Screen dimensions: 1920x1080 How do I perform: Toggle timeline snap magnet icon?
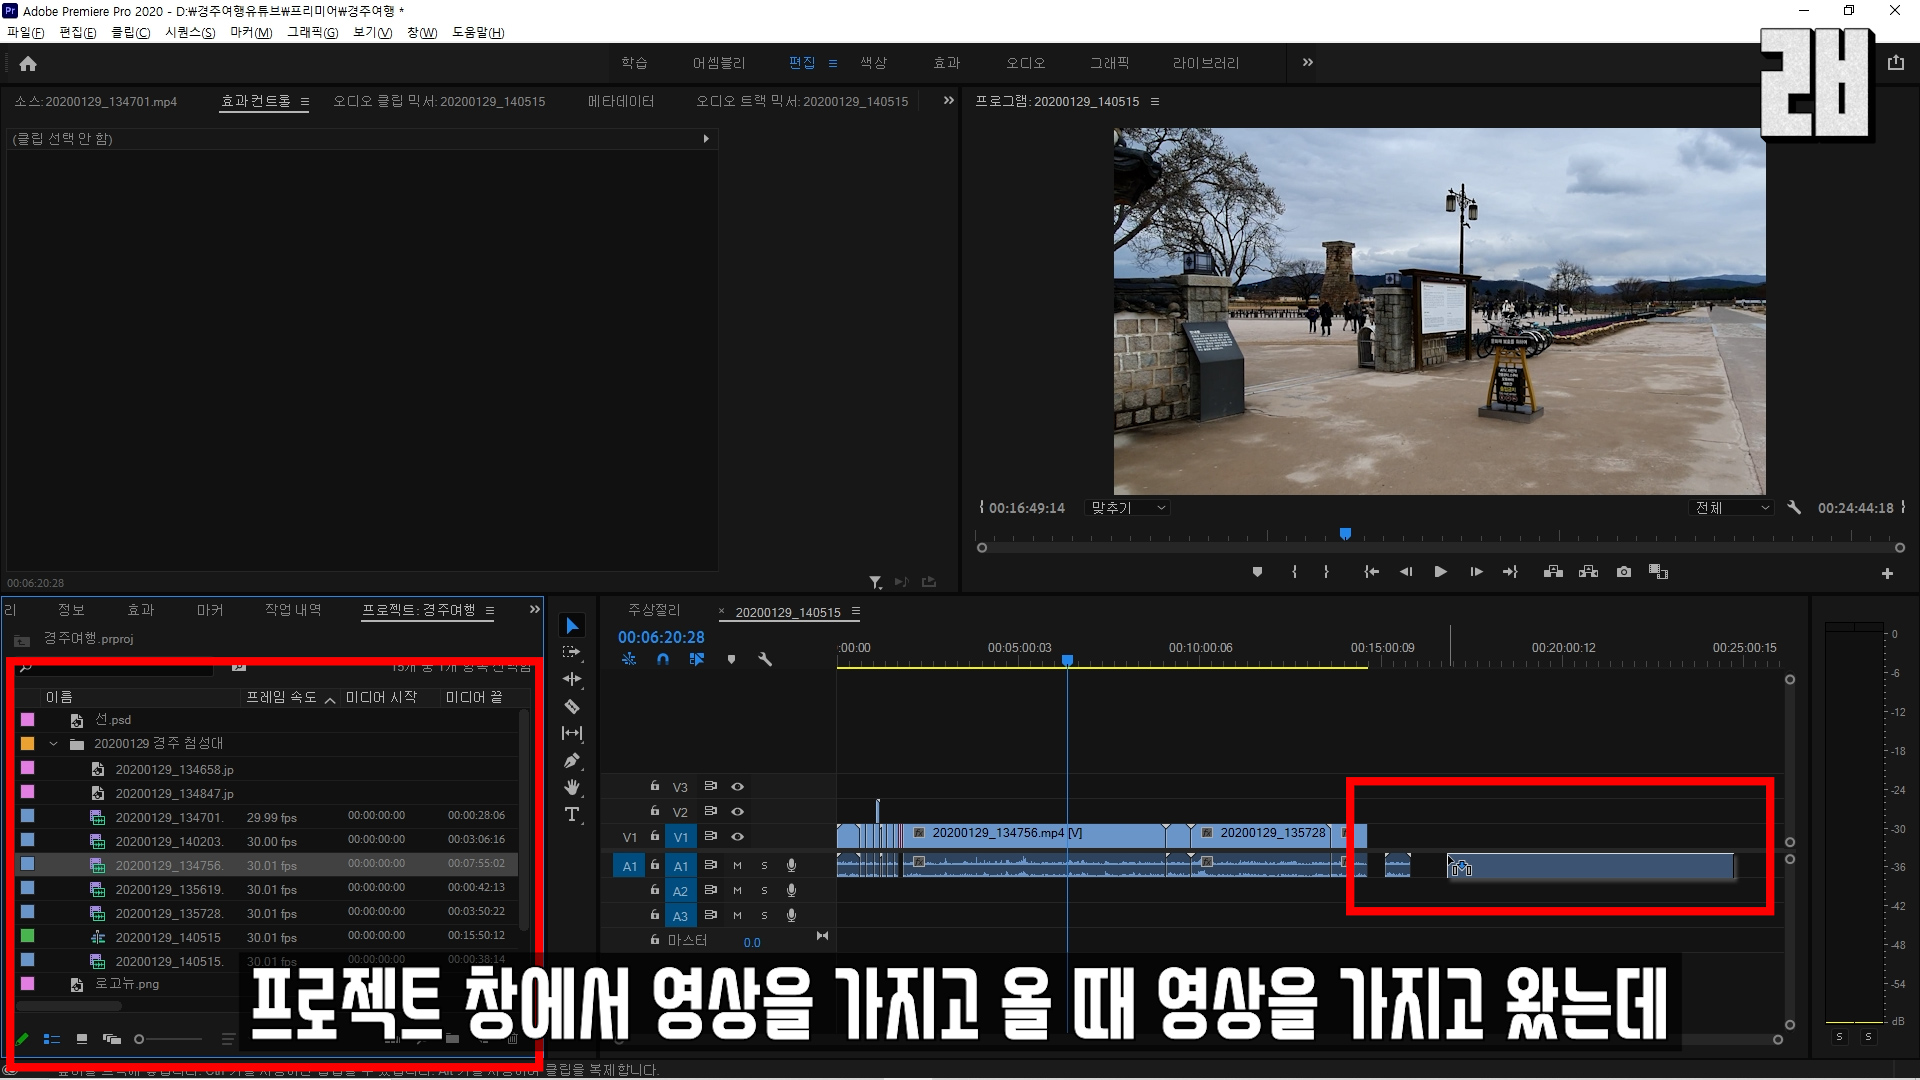pos(662,659)
